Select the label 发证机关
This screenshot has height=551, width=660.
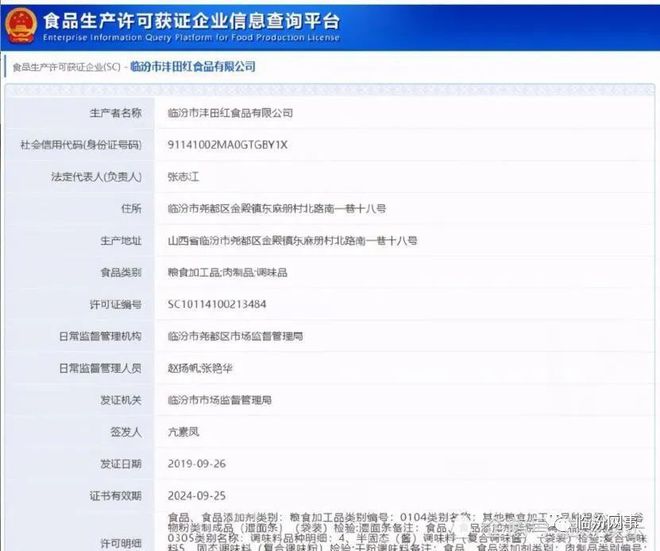[121, 400]
